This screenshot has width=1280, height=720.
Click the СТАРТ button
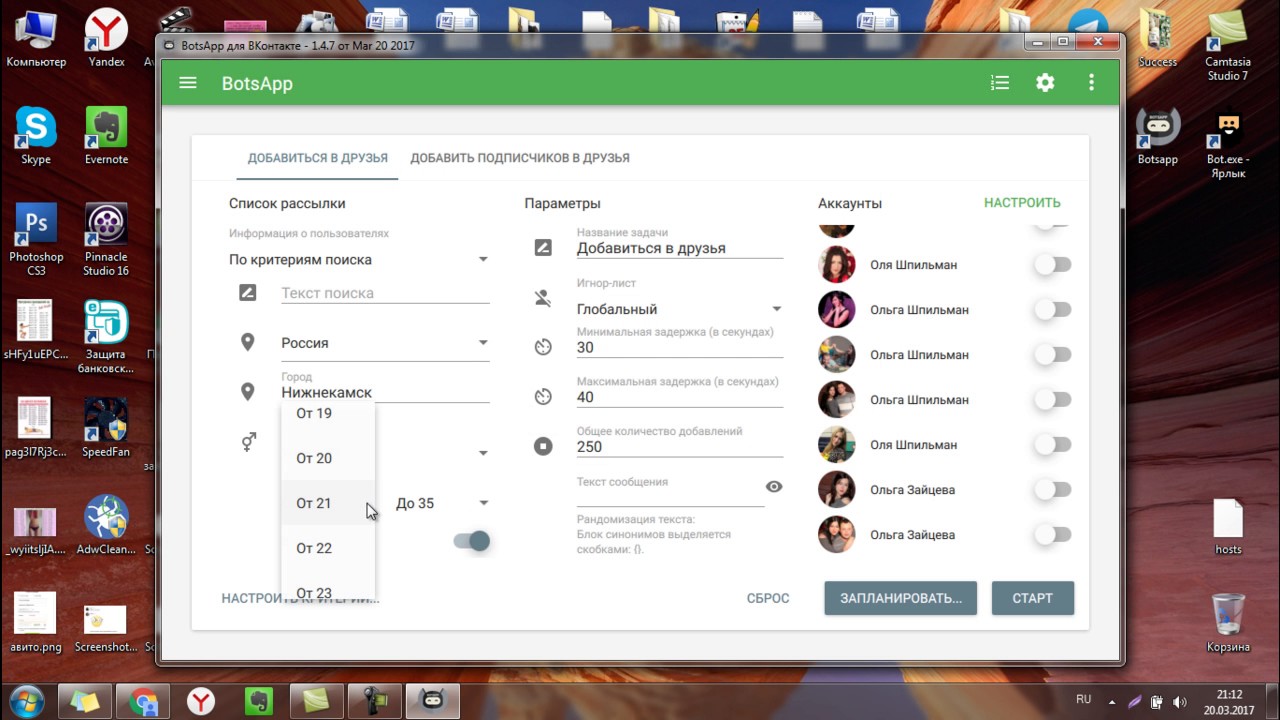coord(1033,598)
